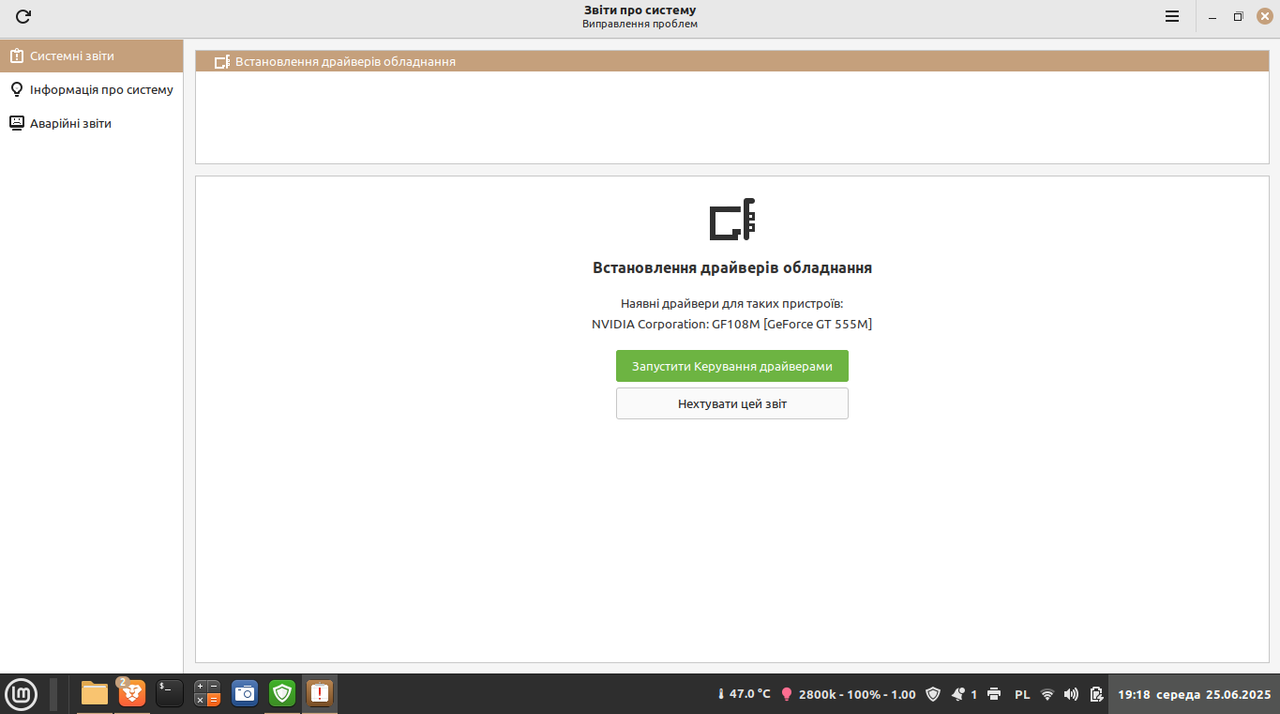Image resolution: width=1280 pixels, height=714 pixels.
Task: Click the text Наявні драйвери для таких пристроїв
Action: [x=732, y=303]
